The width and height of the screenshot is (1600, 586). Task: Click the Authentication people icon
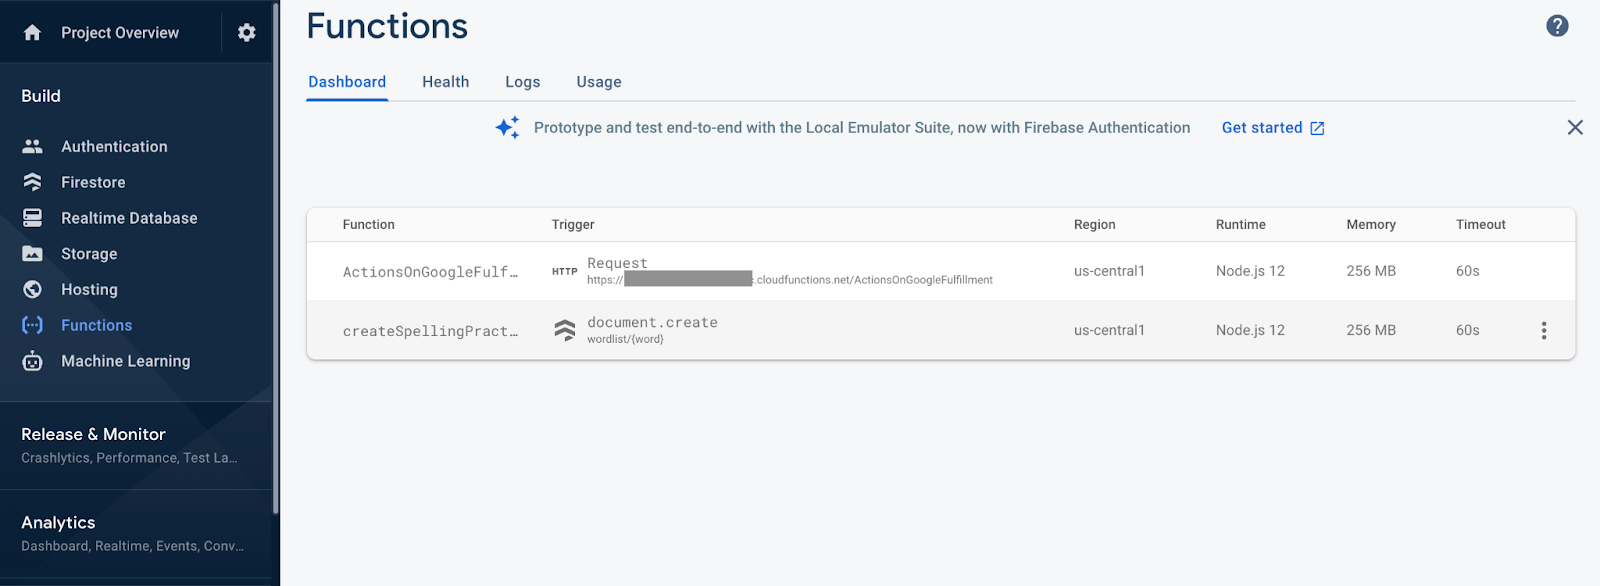(32, 147)
